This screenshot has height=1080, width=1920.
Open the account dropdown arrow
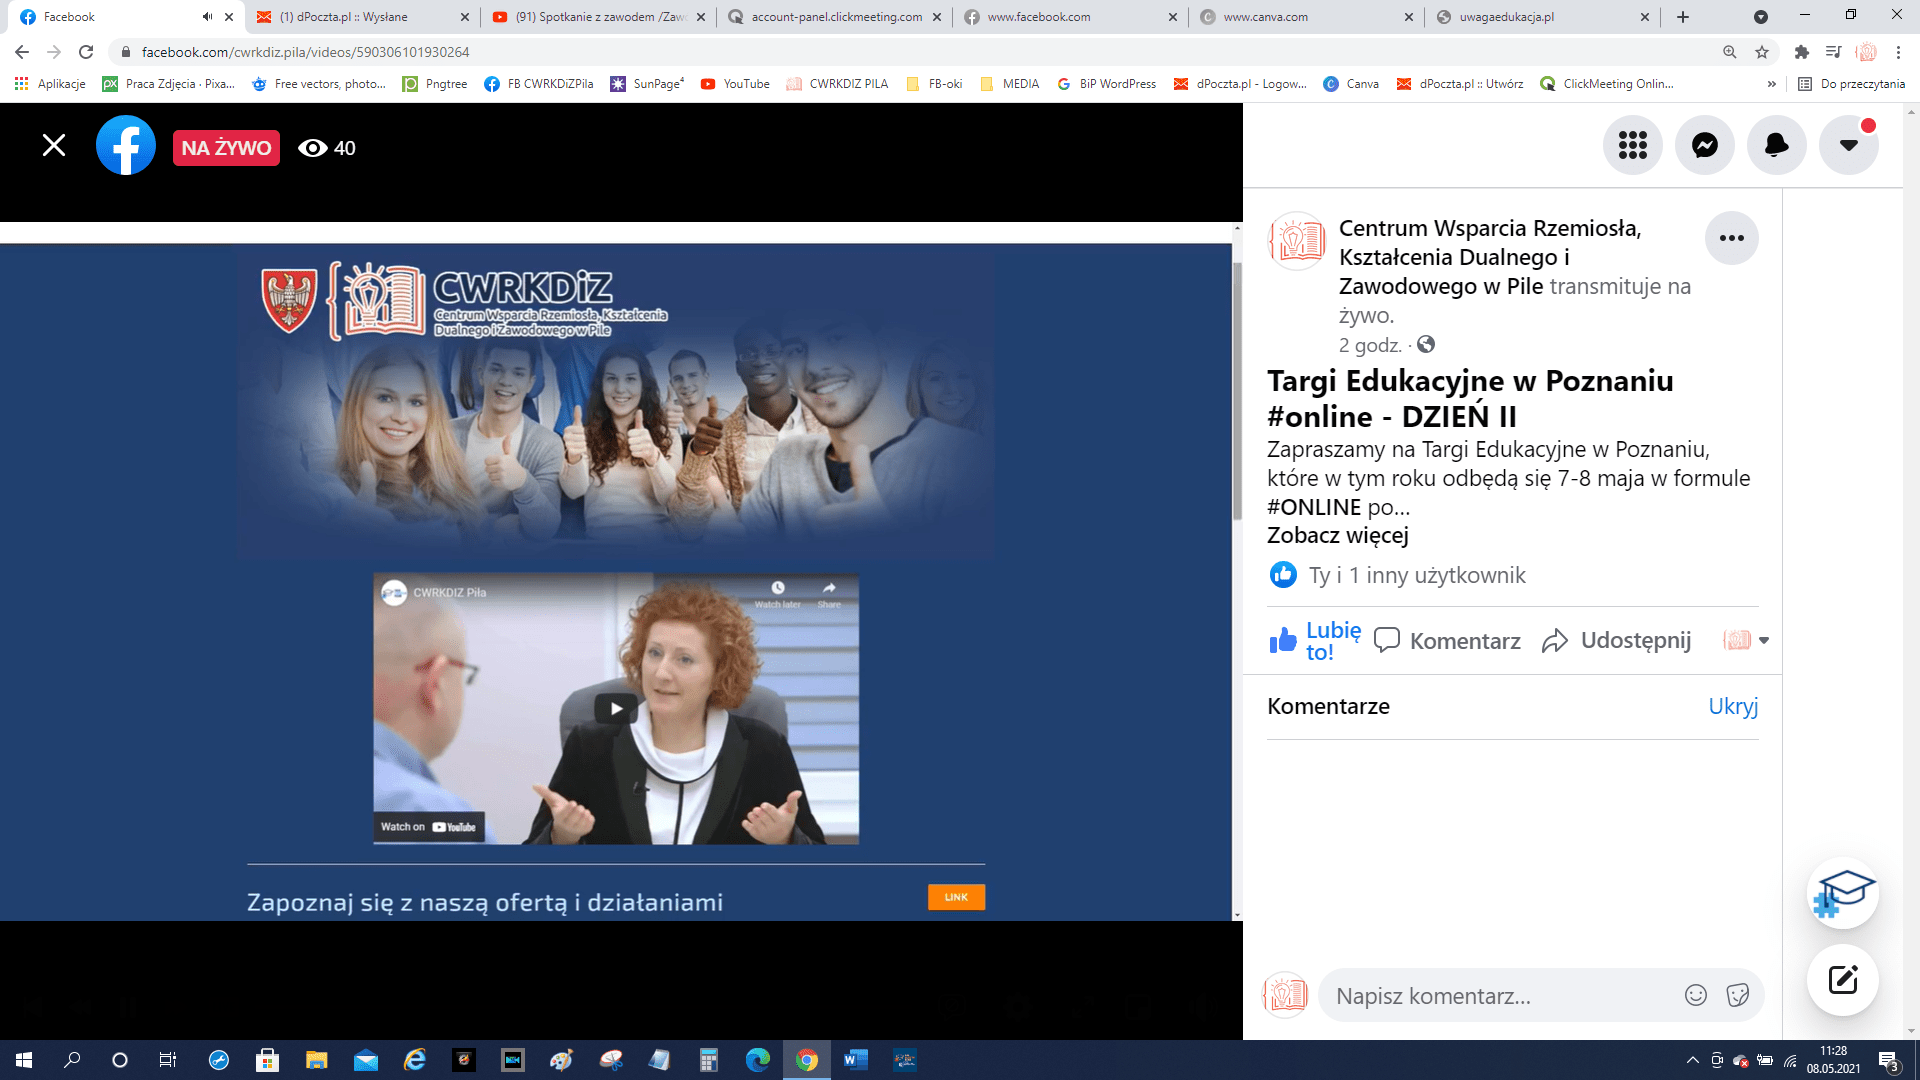coord(1848,146)
